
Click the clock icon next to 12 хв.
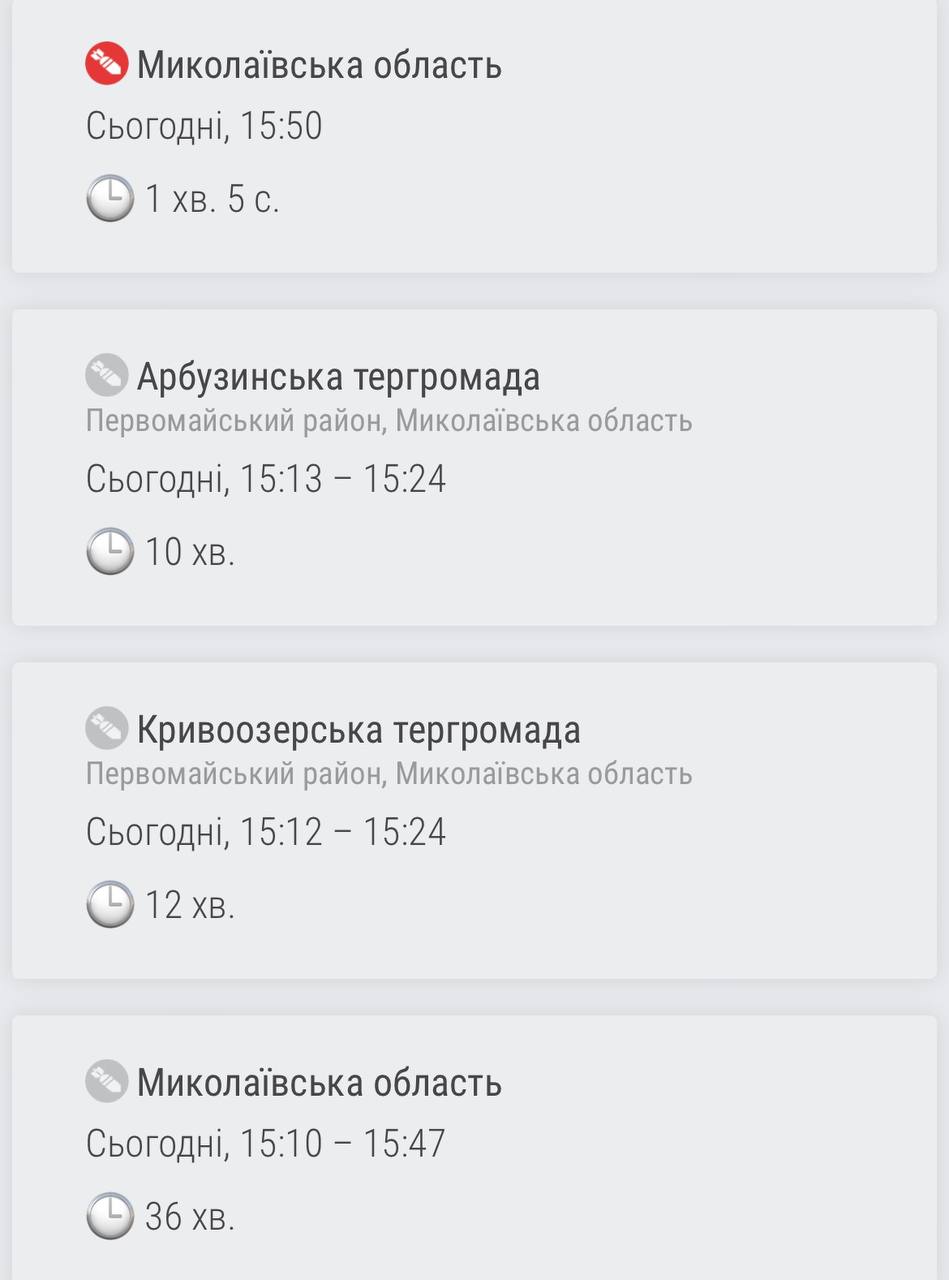pyautogui.click(x=109, y=904)
